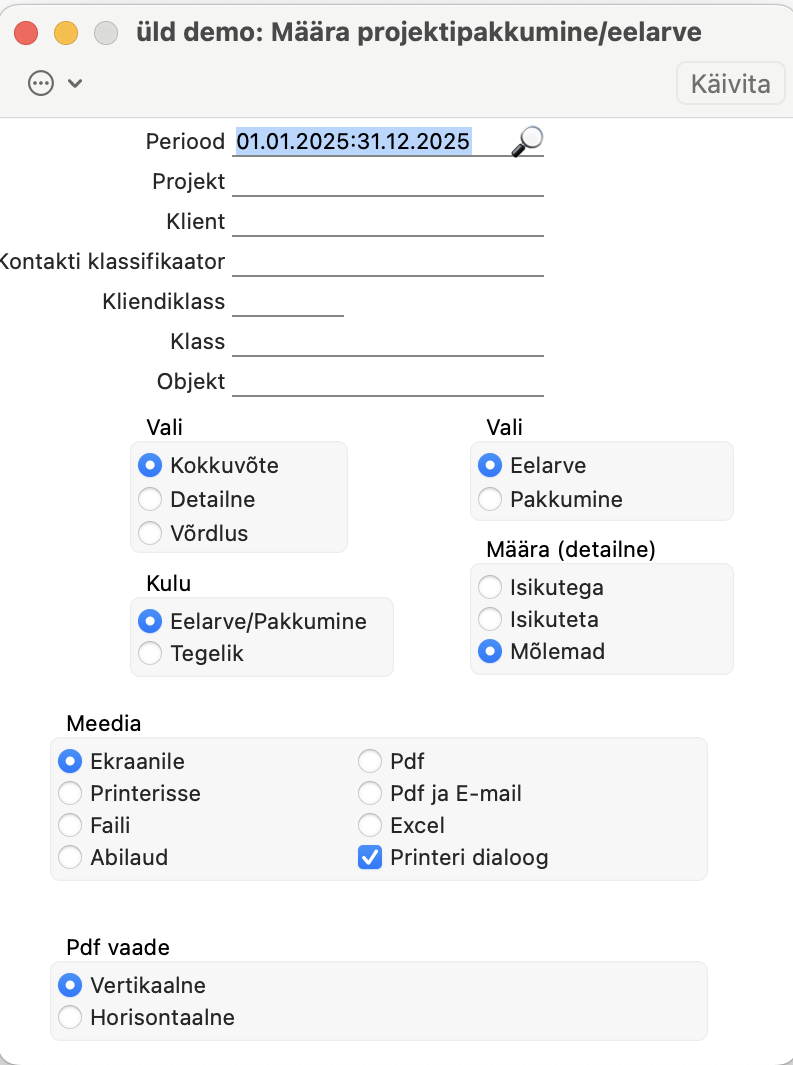Choose the Võrdlus radio option

click(150, 533)
